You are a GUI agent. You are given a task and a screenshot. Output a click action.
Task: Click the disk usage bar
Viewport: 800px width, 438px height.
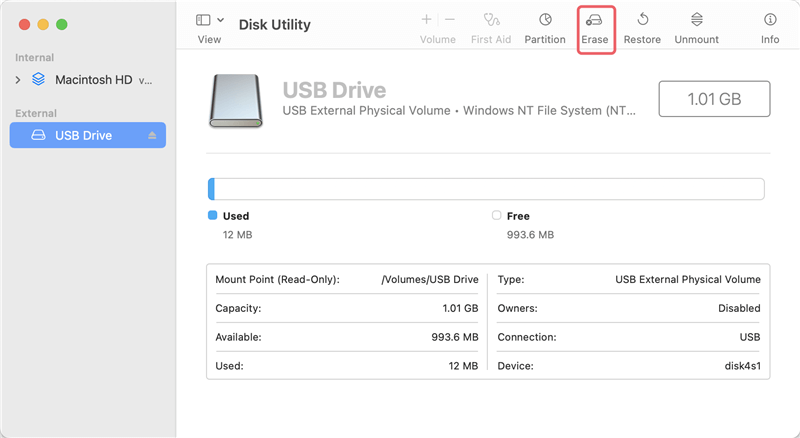pos(486,189)
